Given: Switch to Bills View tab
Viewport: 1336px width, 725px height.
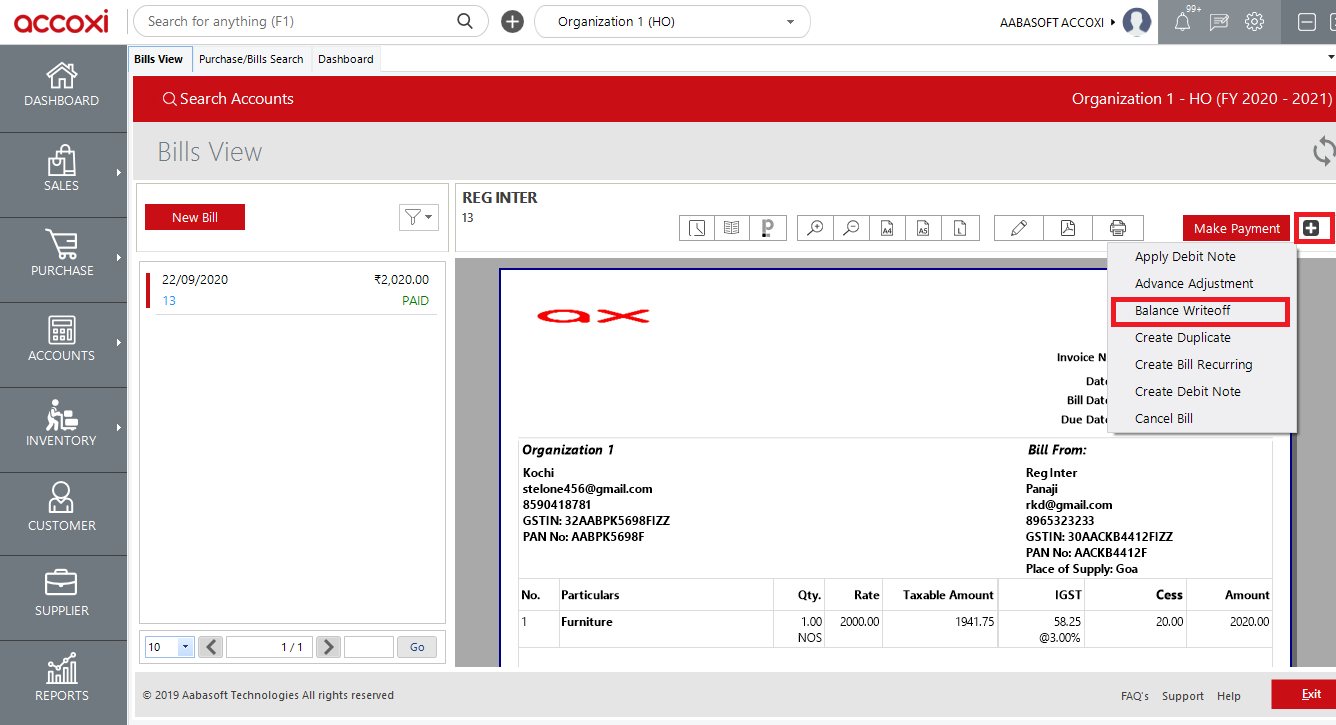Looking at the screenshot, I should [x=159, y=59].
